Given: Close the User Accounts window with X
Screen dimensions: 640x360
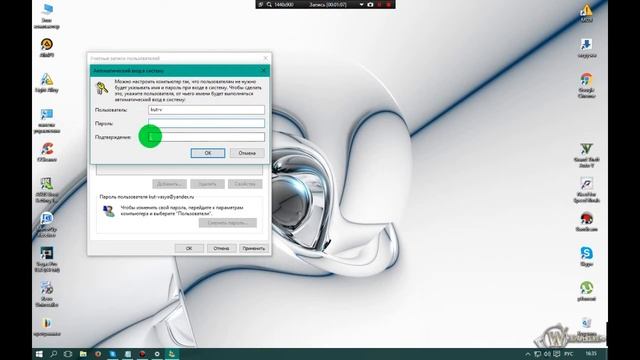Looking at the screenshot, I should click(266, 58).
